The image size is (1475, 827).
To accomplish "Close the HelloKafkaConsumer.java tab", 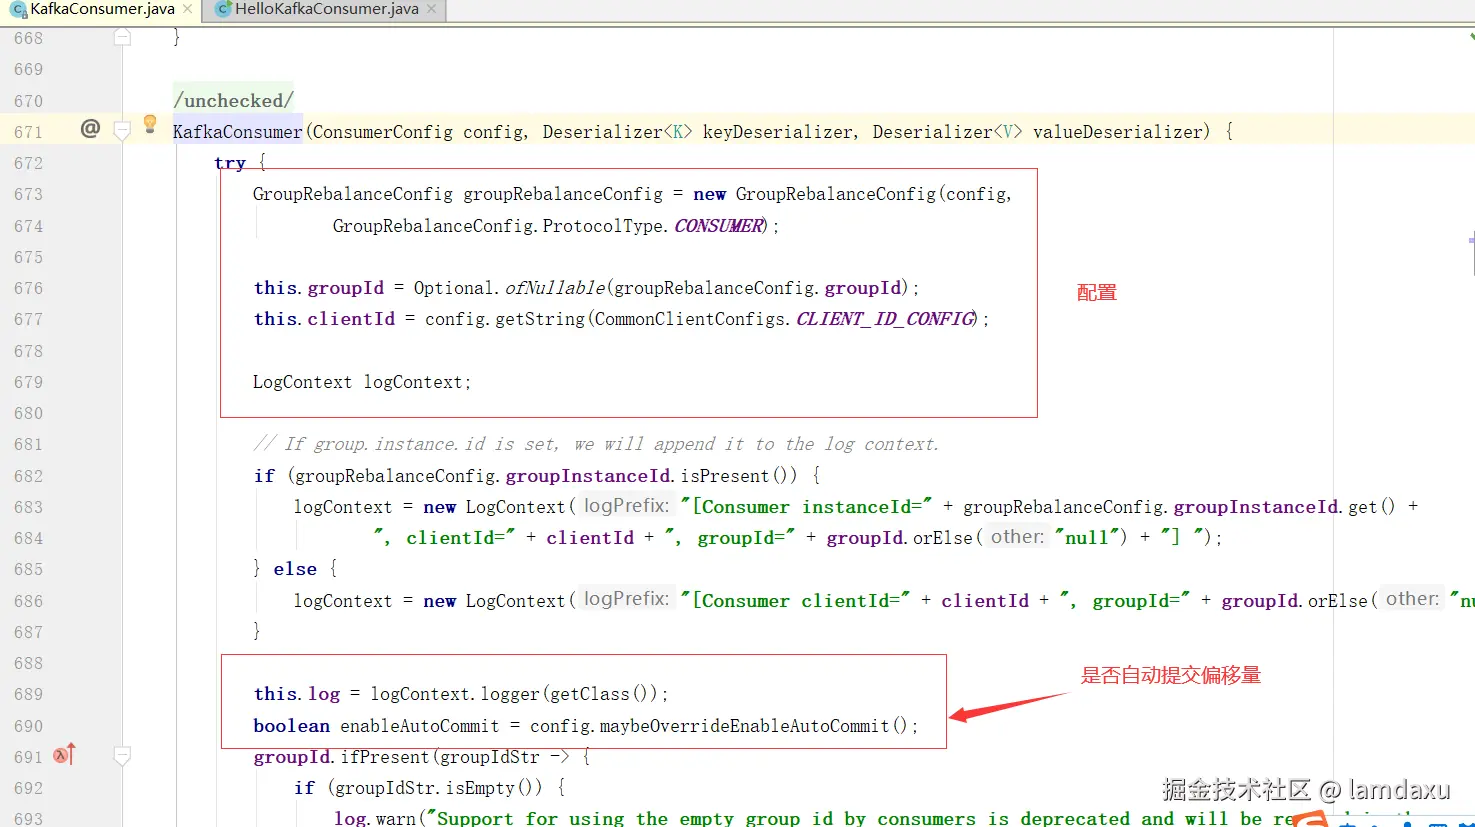I will pos(431,9).
